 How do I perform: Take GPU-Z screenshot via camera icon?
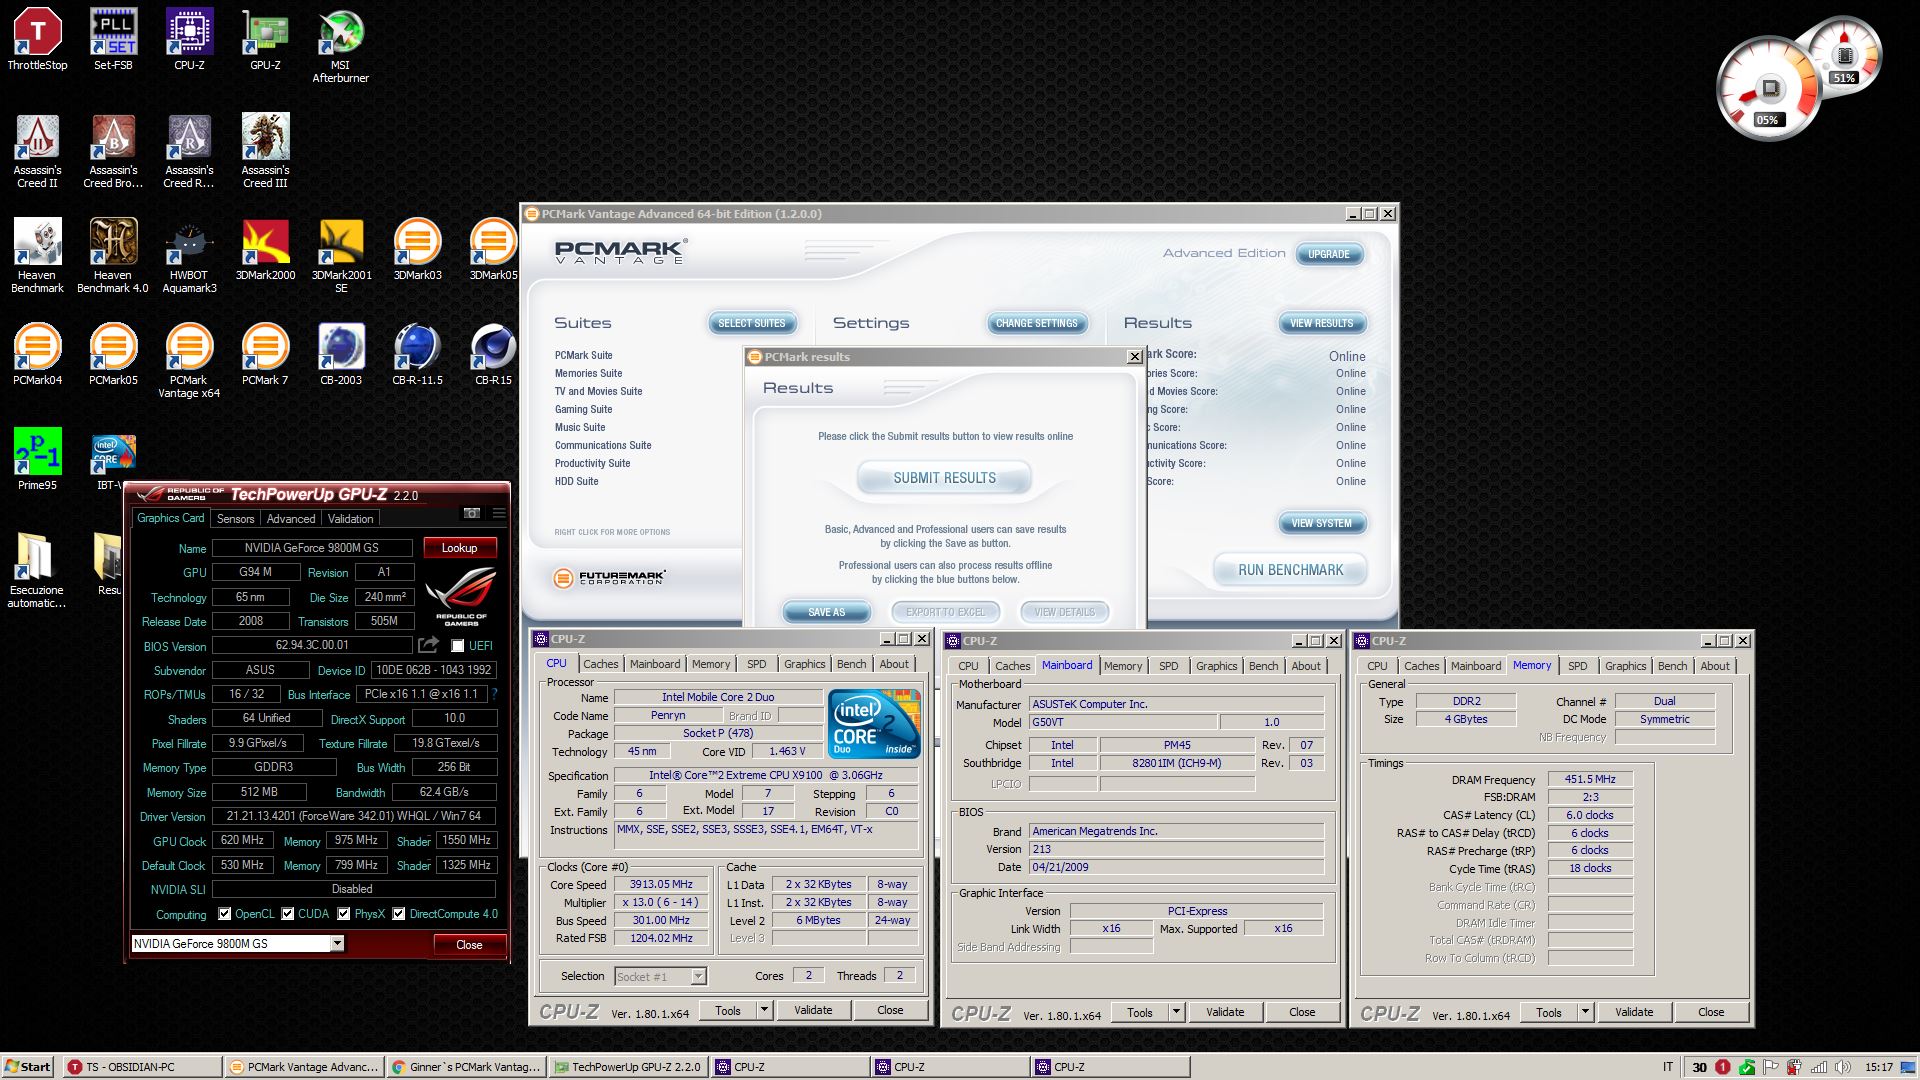(x=471, y=513)
